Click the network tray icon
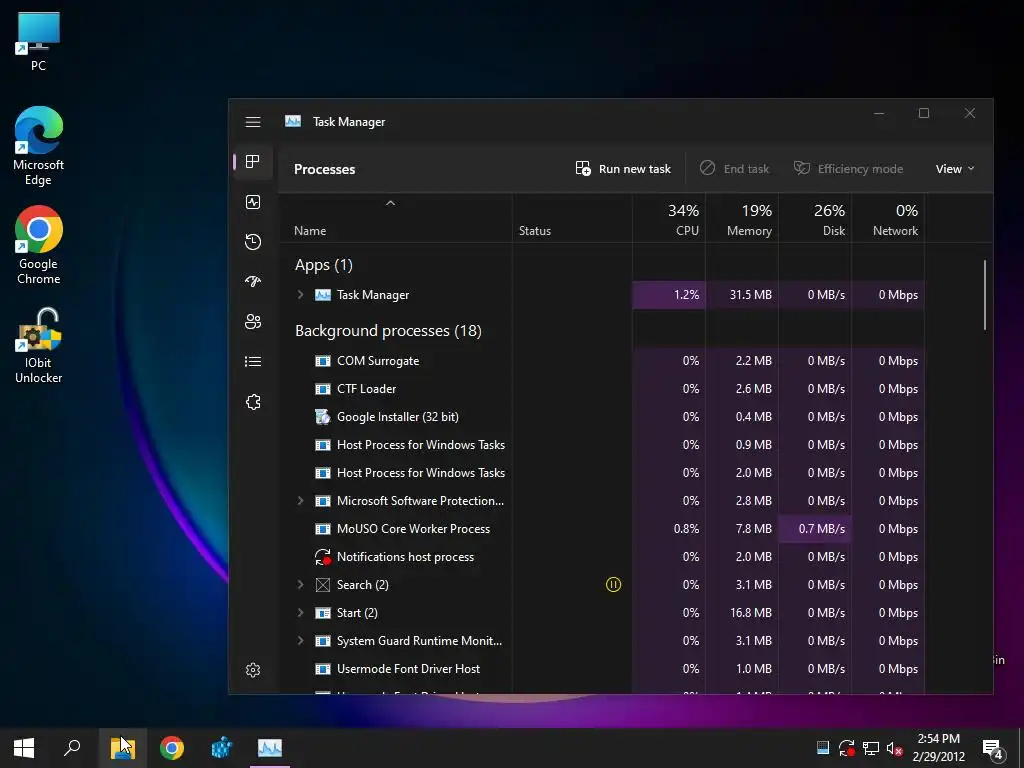This screenshot has height=768, width=1024. [x=871, y=748]
